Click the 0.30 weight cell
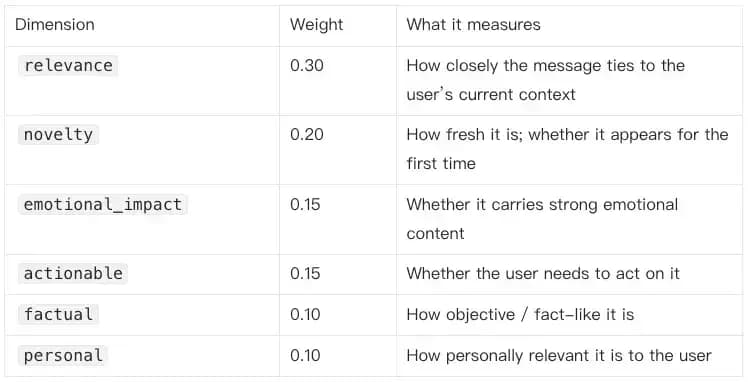The image size is (748, 382). point(307,66)
